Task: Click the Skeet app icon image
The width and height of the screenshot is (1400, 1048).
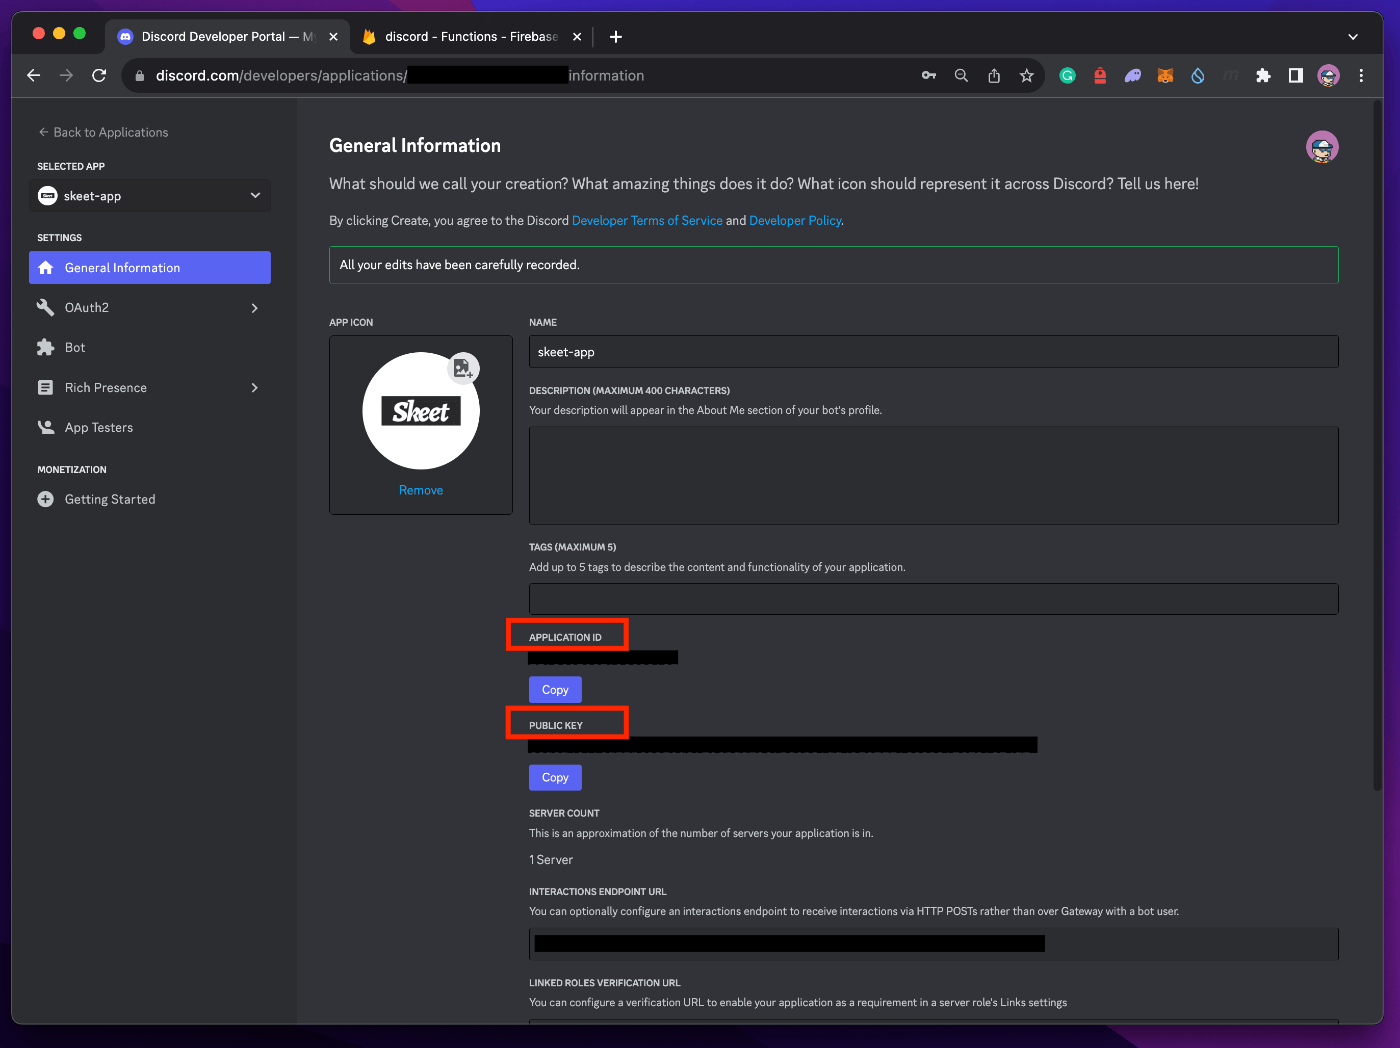Action: click(x=421, y=411)
